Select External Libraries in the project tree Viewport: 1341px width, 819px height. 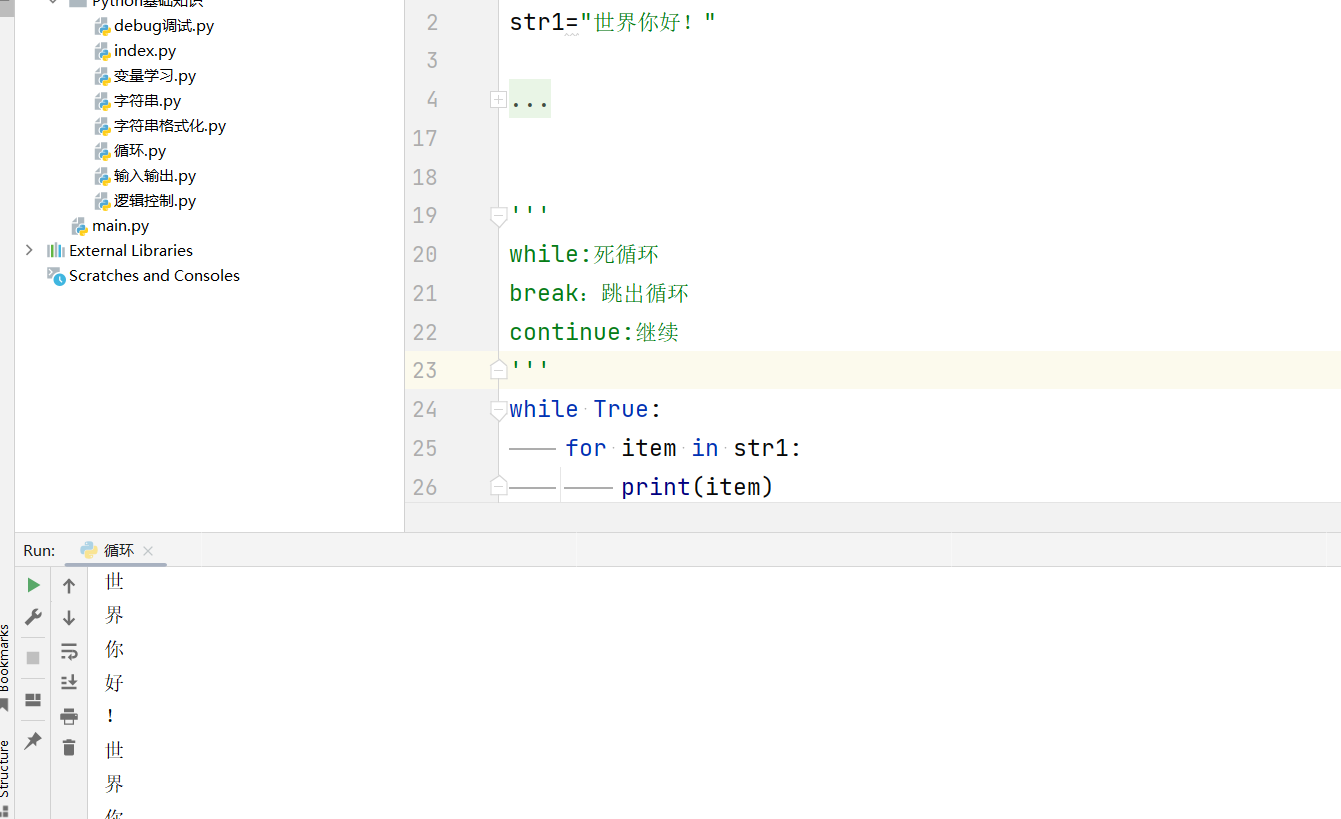click(x=131, y=250)
